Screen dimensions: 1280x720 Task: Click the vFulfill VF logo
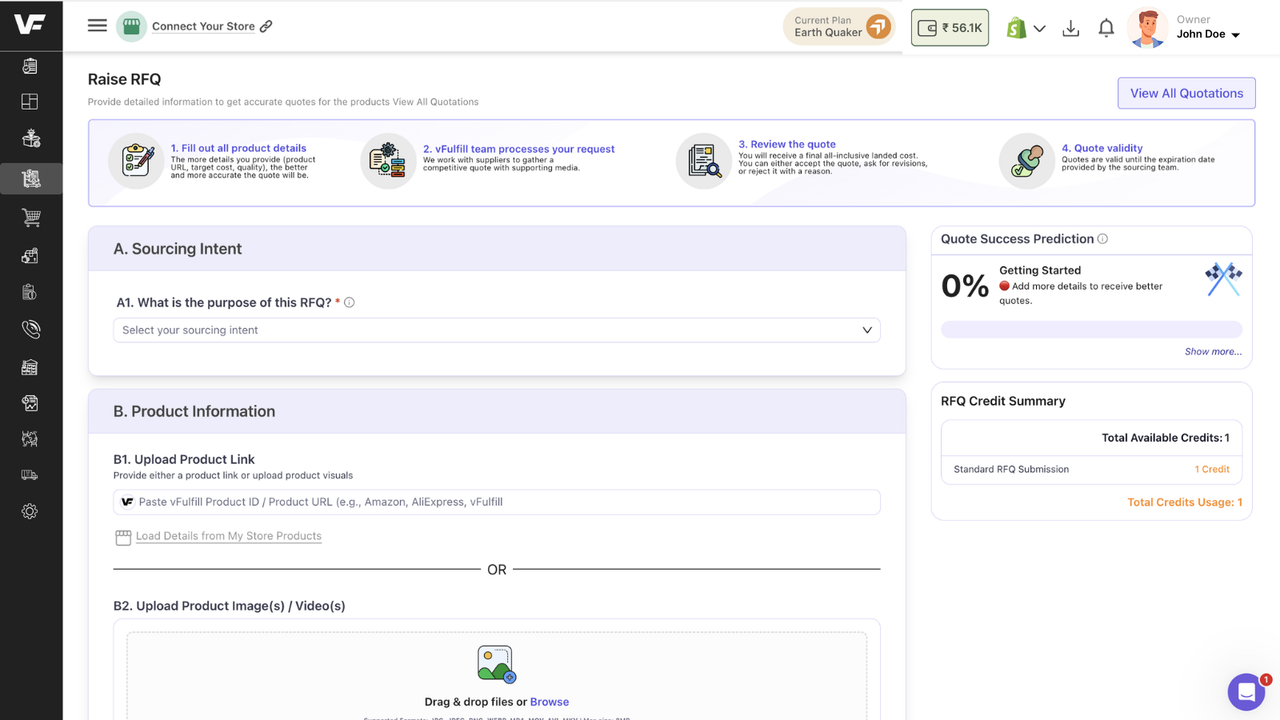(x=30, y=25)
